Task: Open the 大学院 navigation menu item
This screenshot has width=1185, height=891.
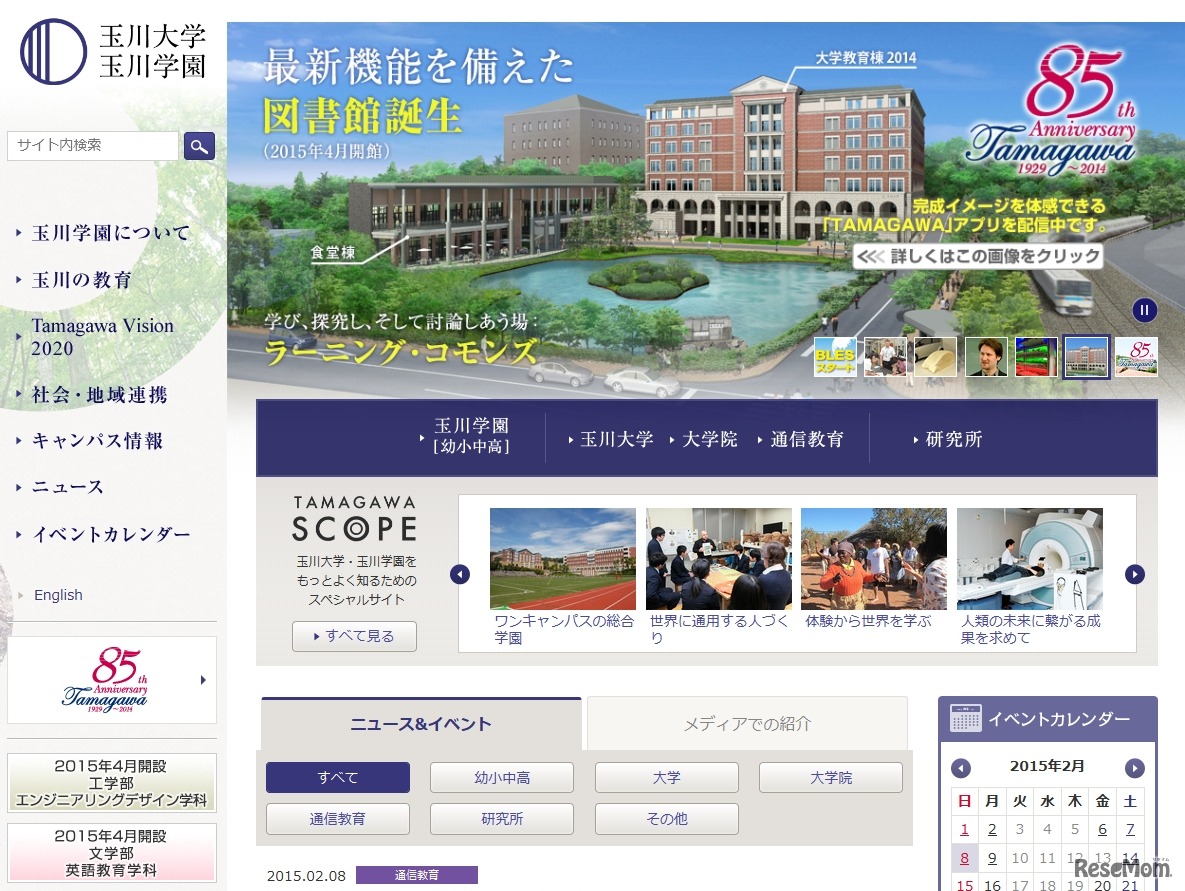Action: (710, 439)
